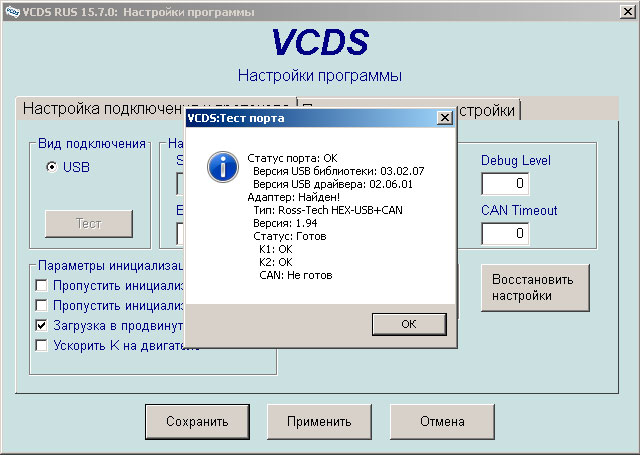Close the VCDS:Тест порта dialog with X
Viewport: 640px width, 455px height.
444,118
